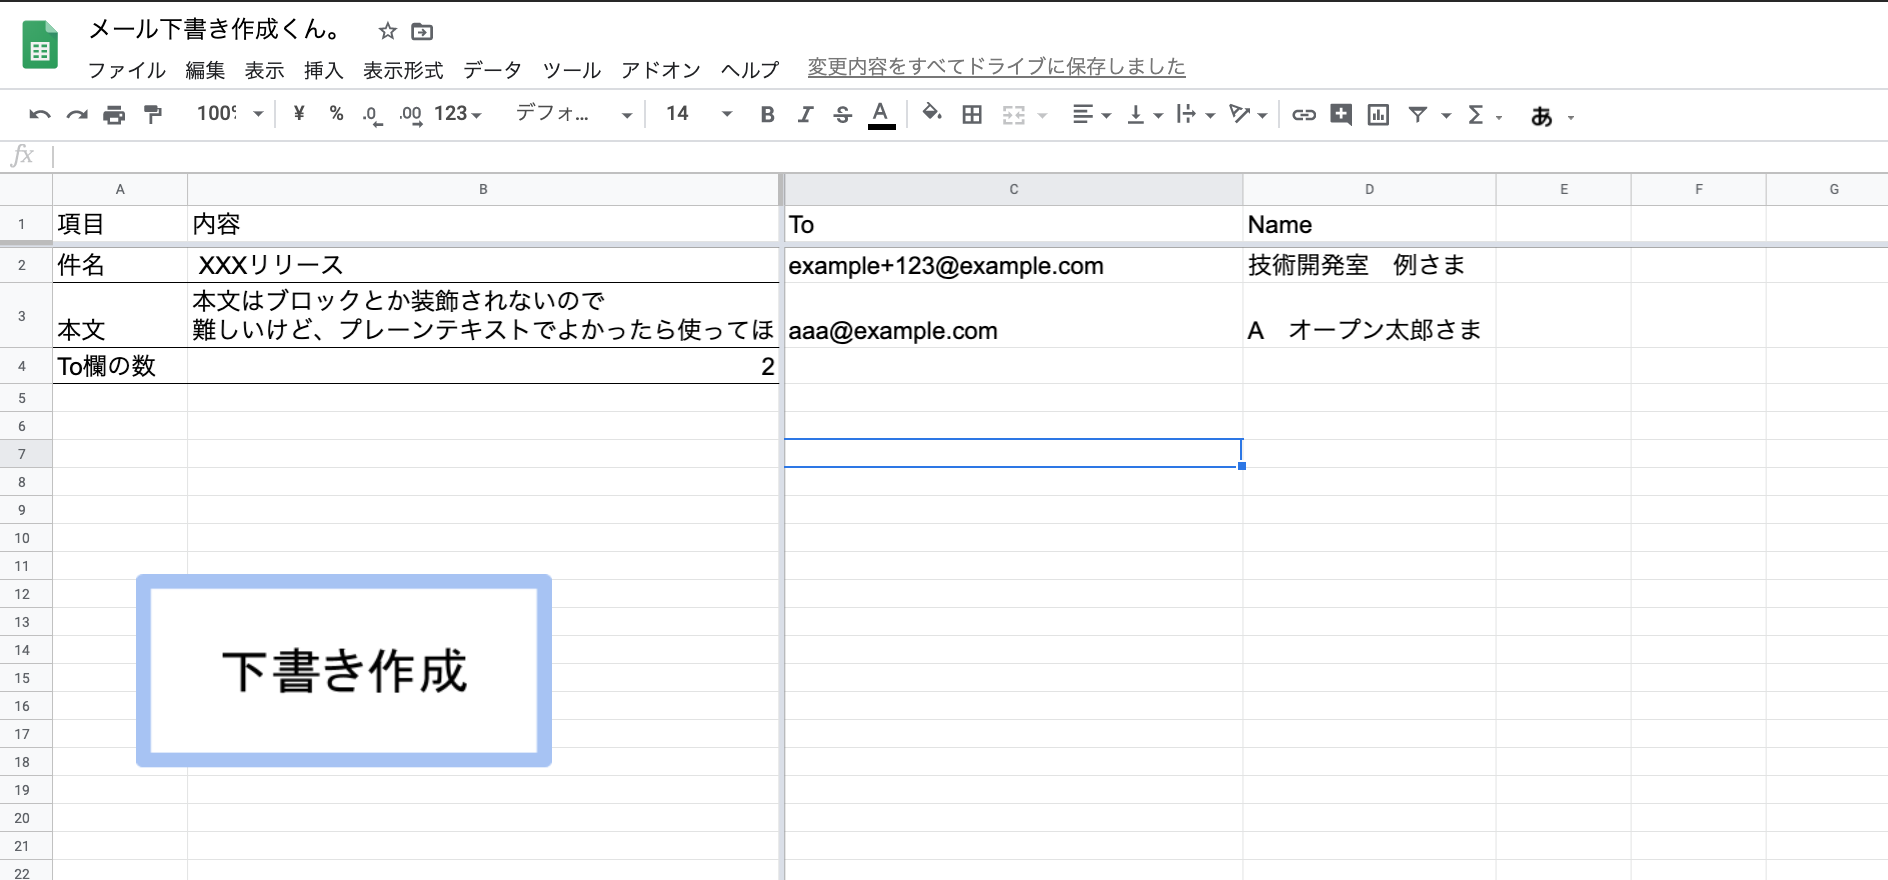Viewport: 1888px width, 880px height.
Task: Redo the last undone action
Action: pos(77,115)
